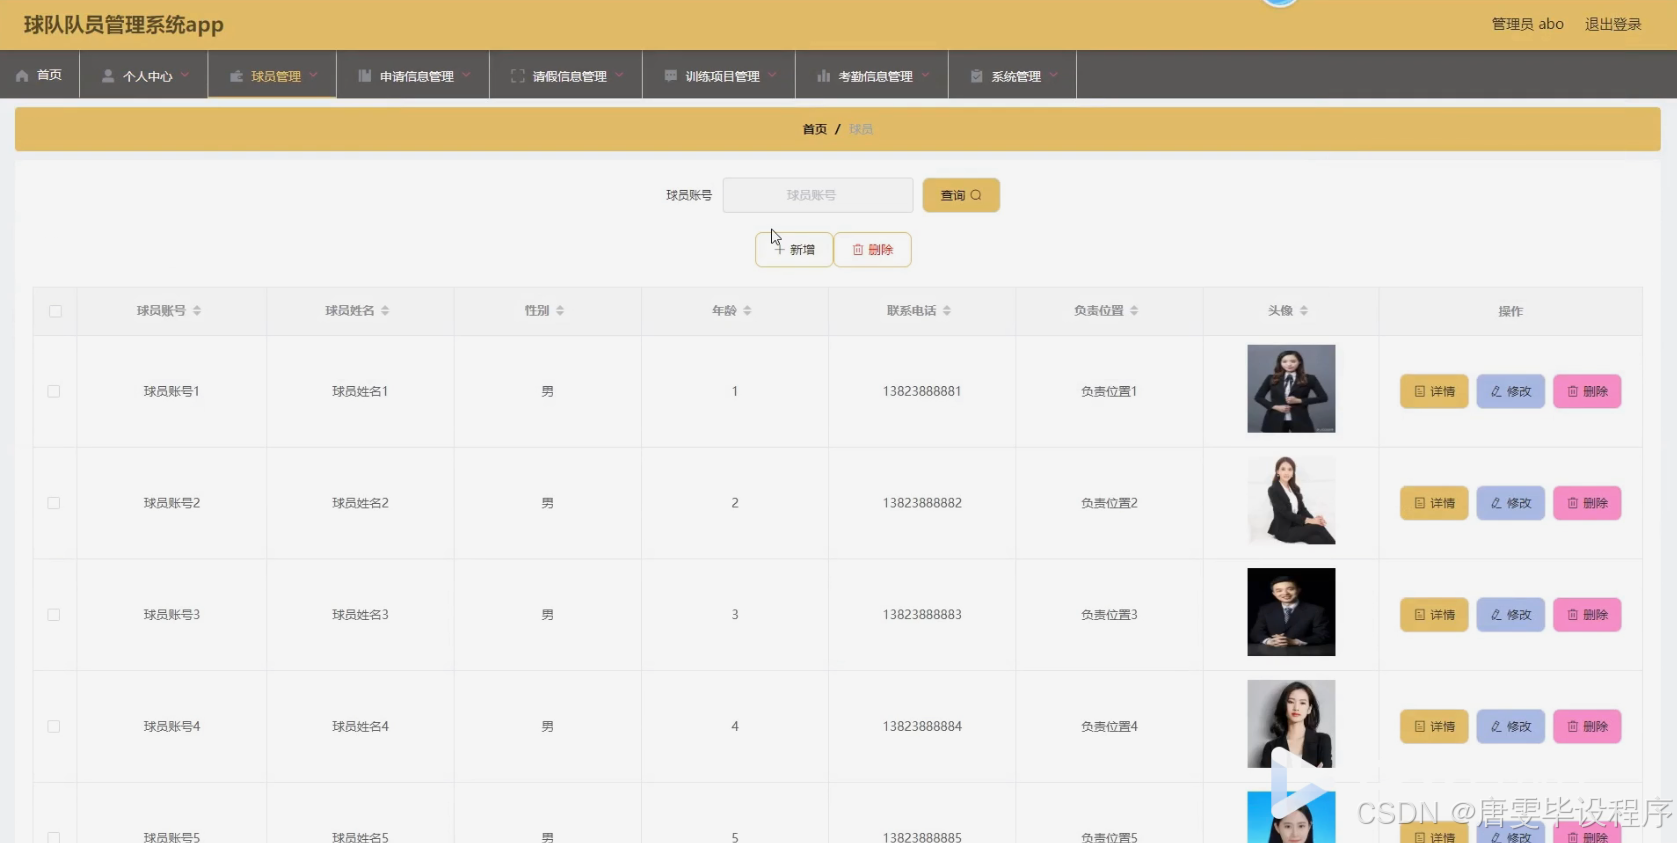Open the 考勤信息管理 menu label
Viewport: 1677px width, 843px height.
876,76
